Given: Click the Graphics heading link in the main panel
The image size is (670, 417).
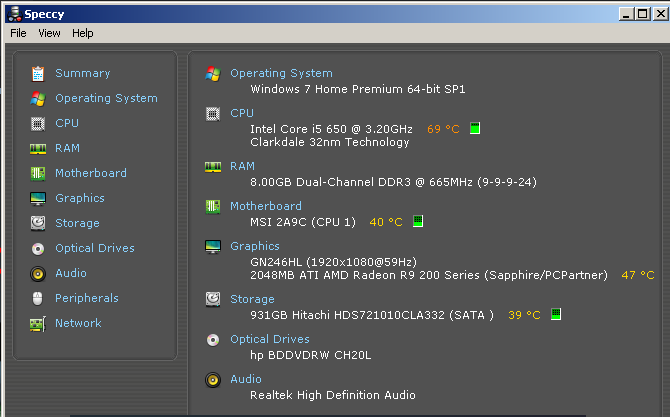Looking at the screenshot, I should [255, 247].
